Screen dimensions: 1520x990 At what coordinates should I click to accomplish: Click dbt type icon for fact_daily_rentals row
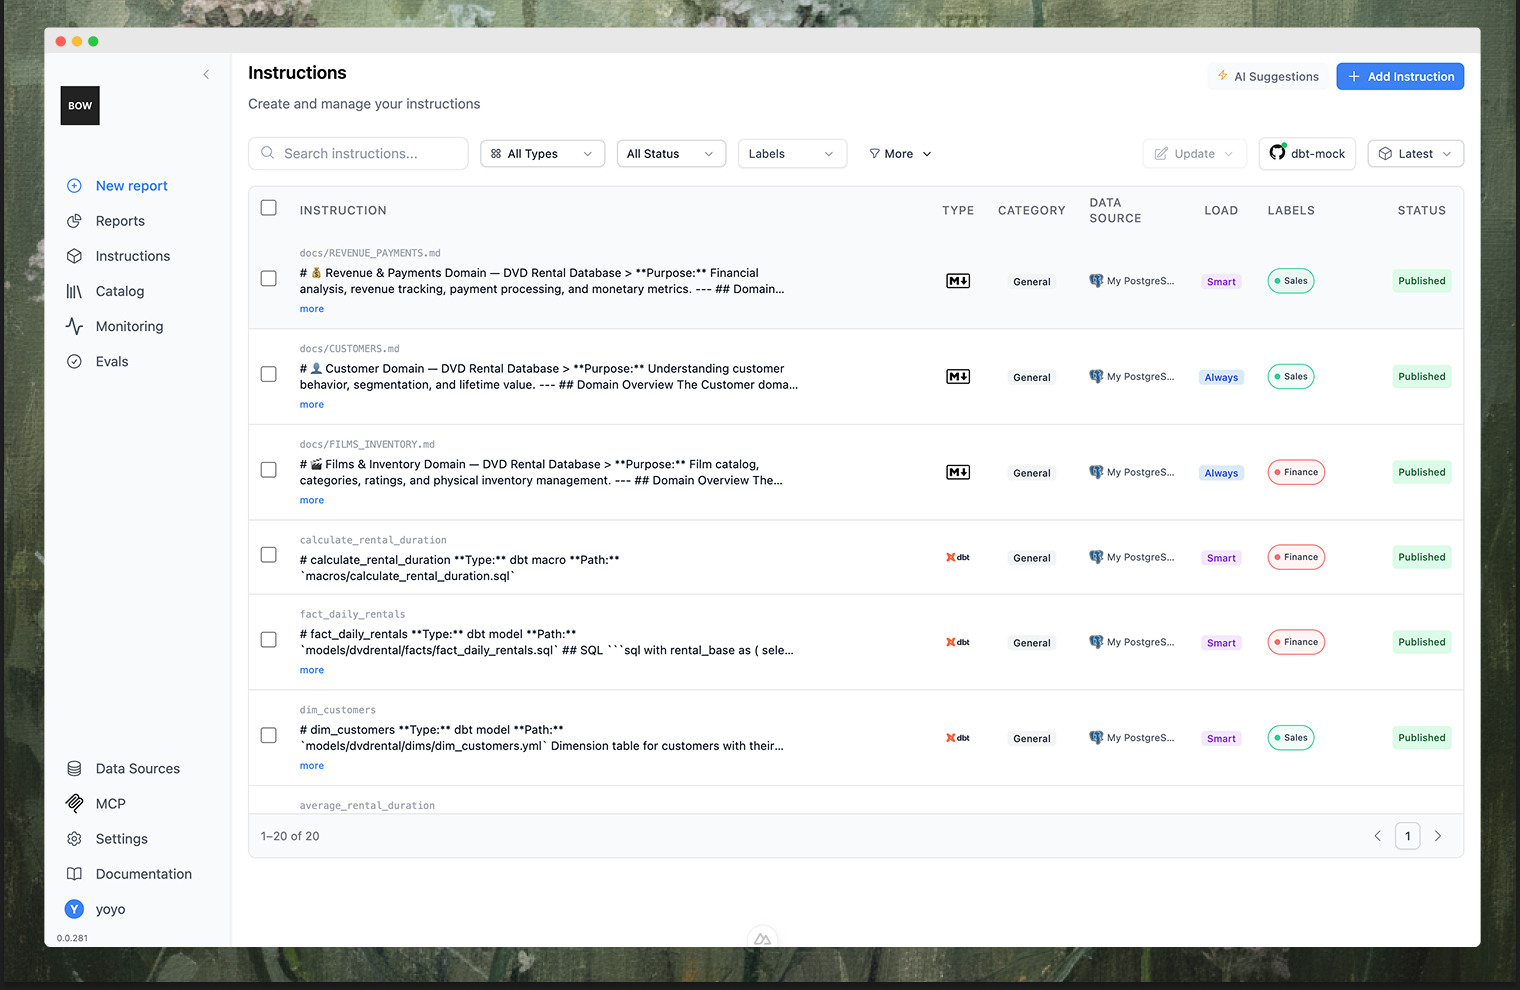pyautogui.click(x=958, y=642)
